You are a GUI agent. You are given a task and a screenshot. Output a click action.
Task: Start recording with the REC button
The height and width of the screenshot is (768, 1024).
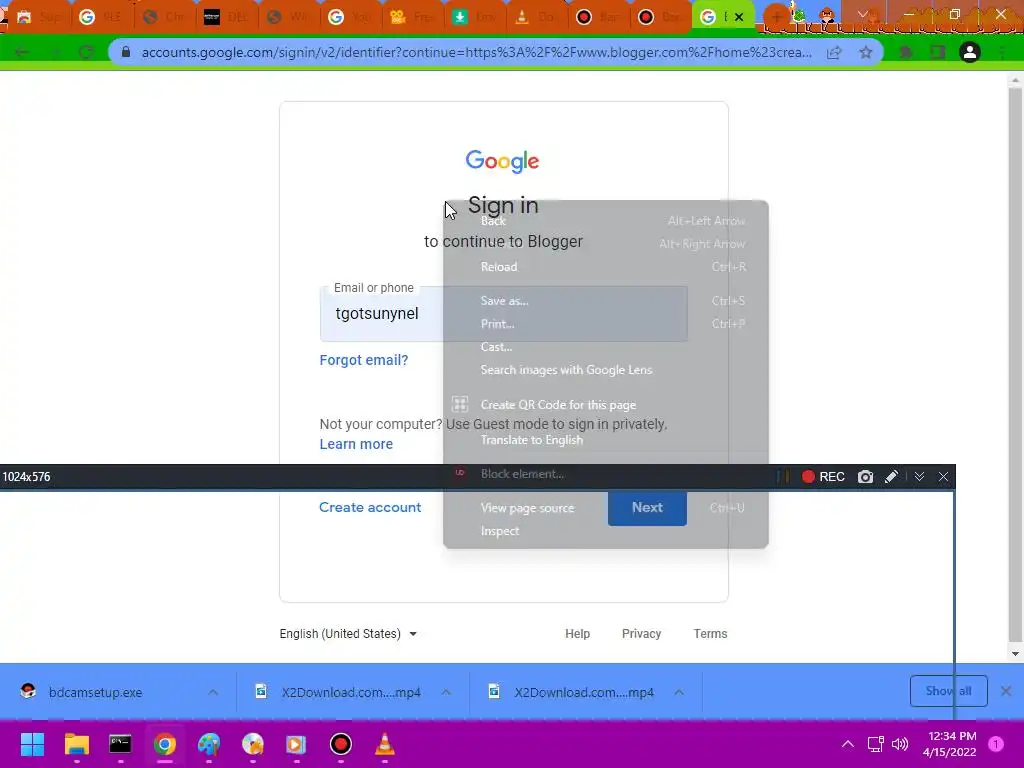pyautogui.click(x=823, y=477)
